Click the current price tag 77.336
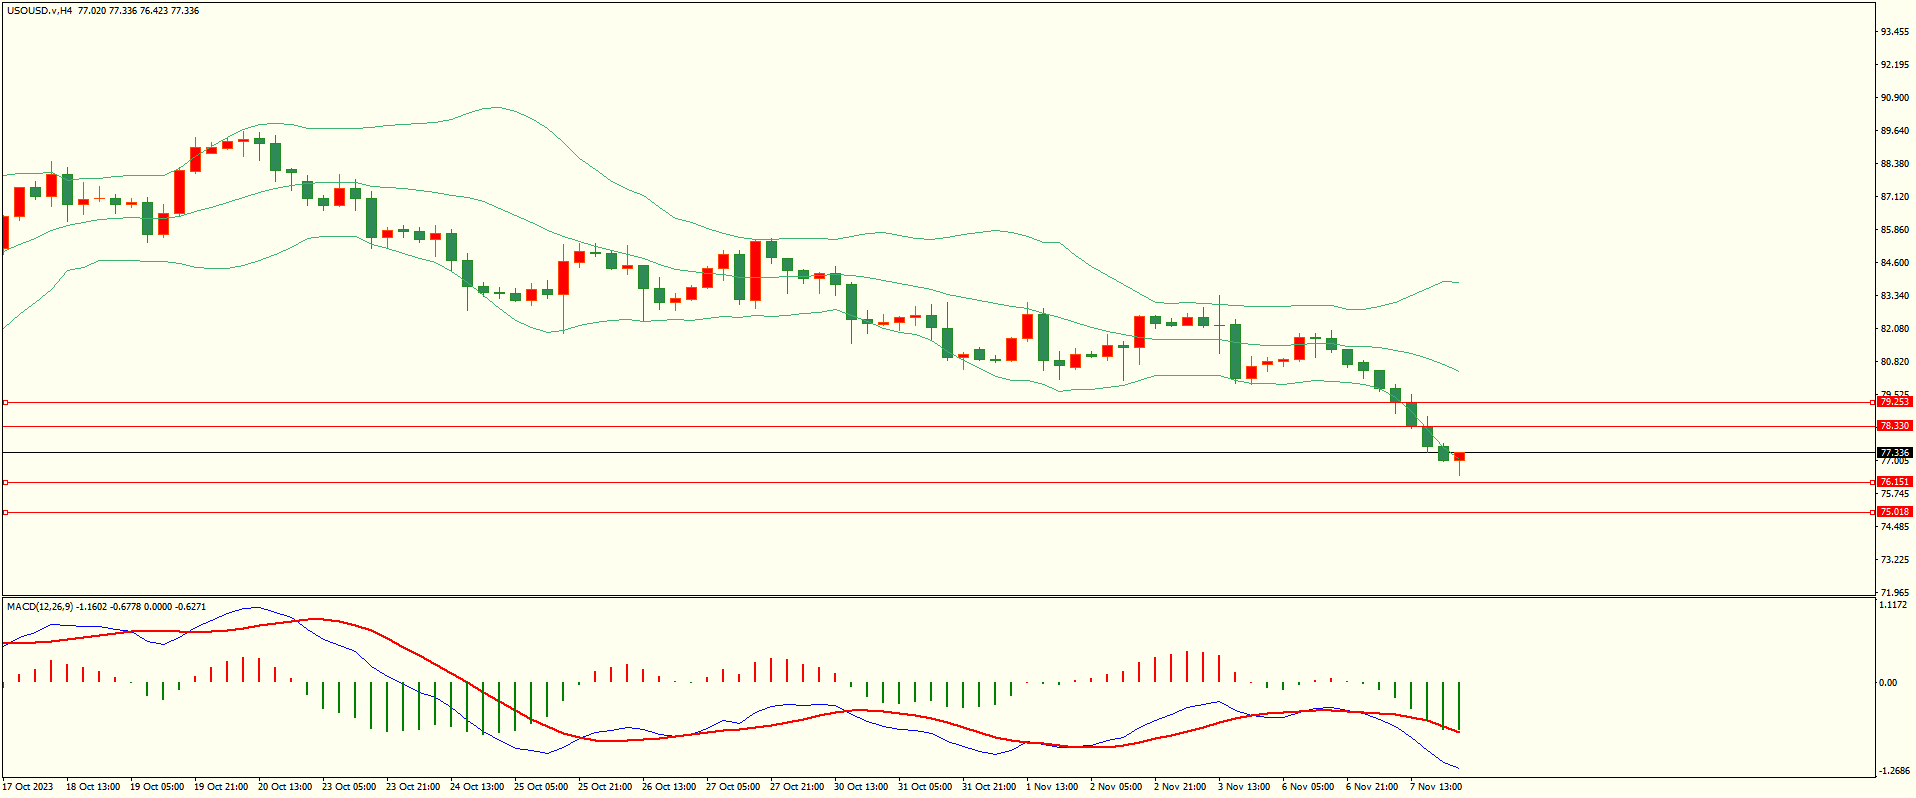 [x=1894, y=453]
